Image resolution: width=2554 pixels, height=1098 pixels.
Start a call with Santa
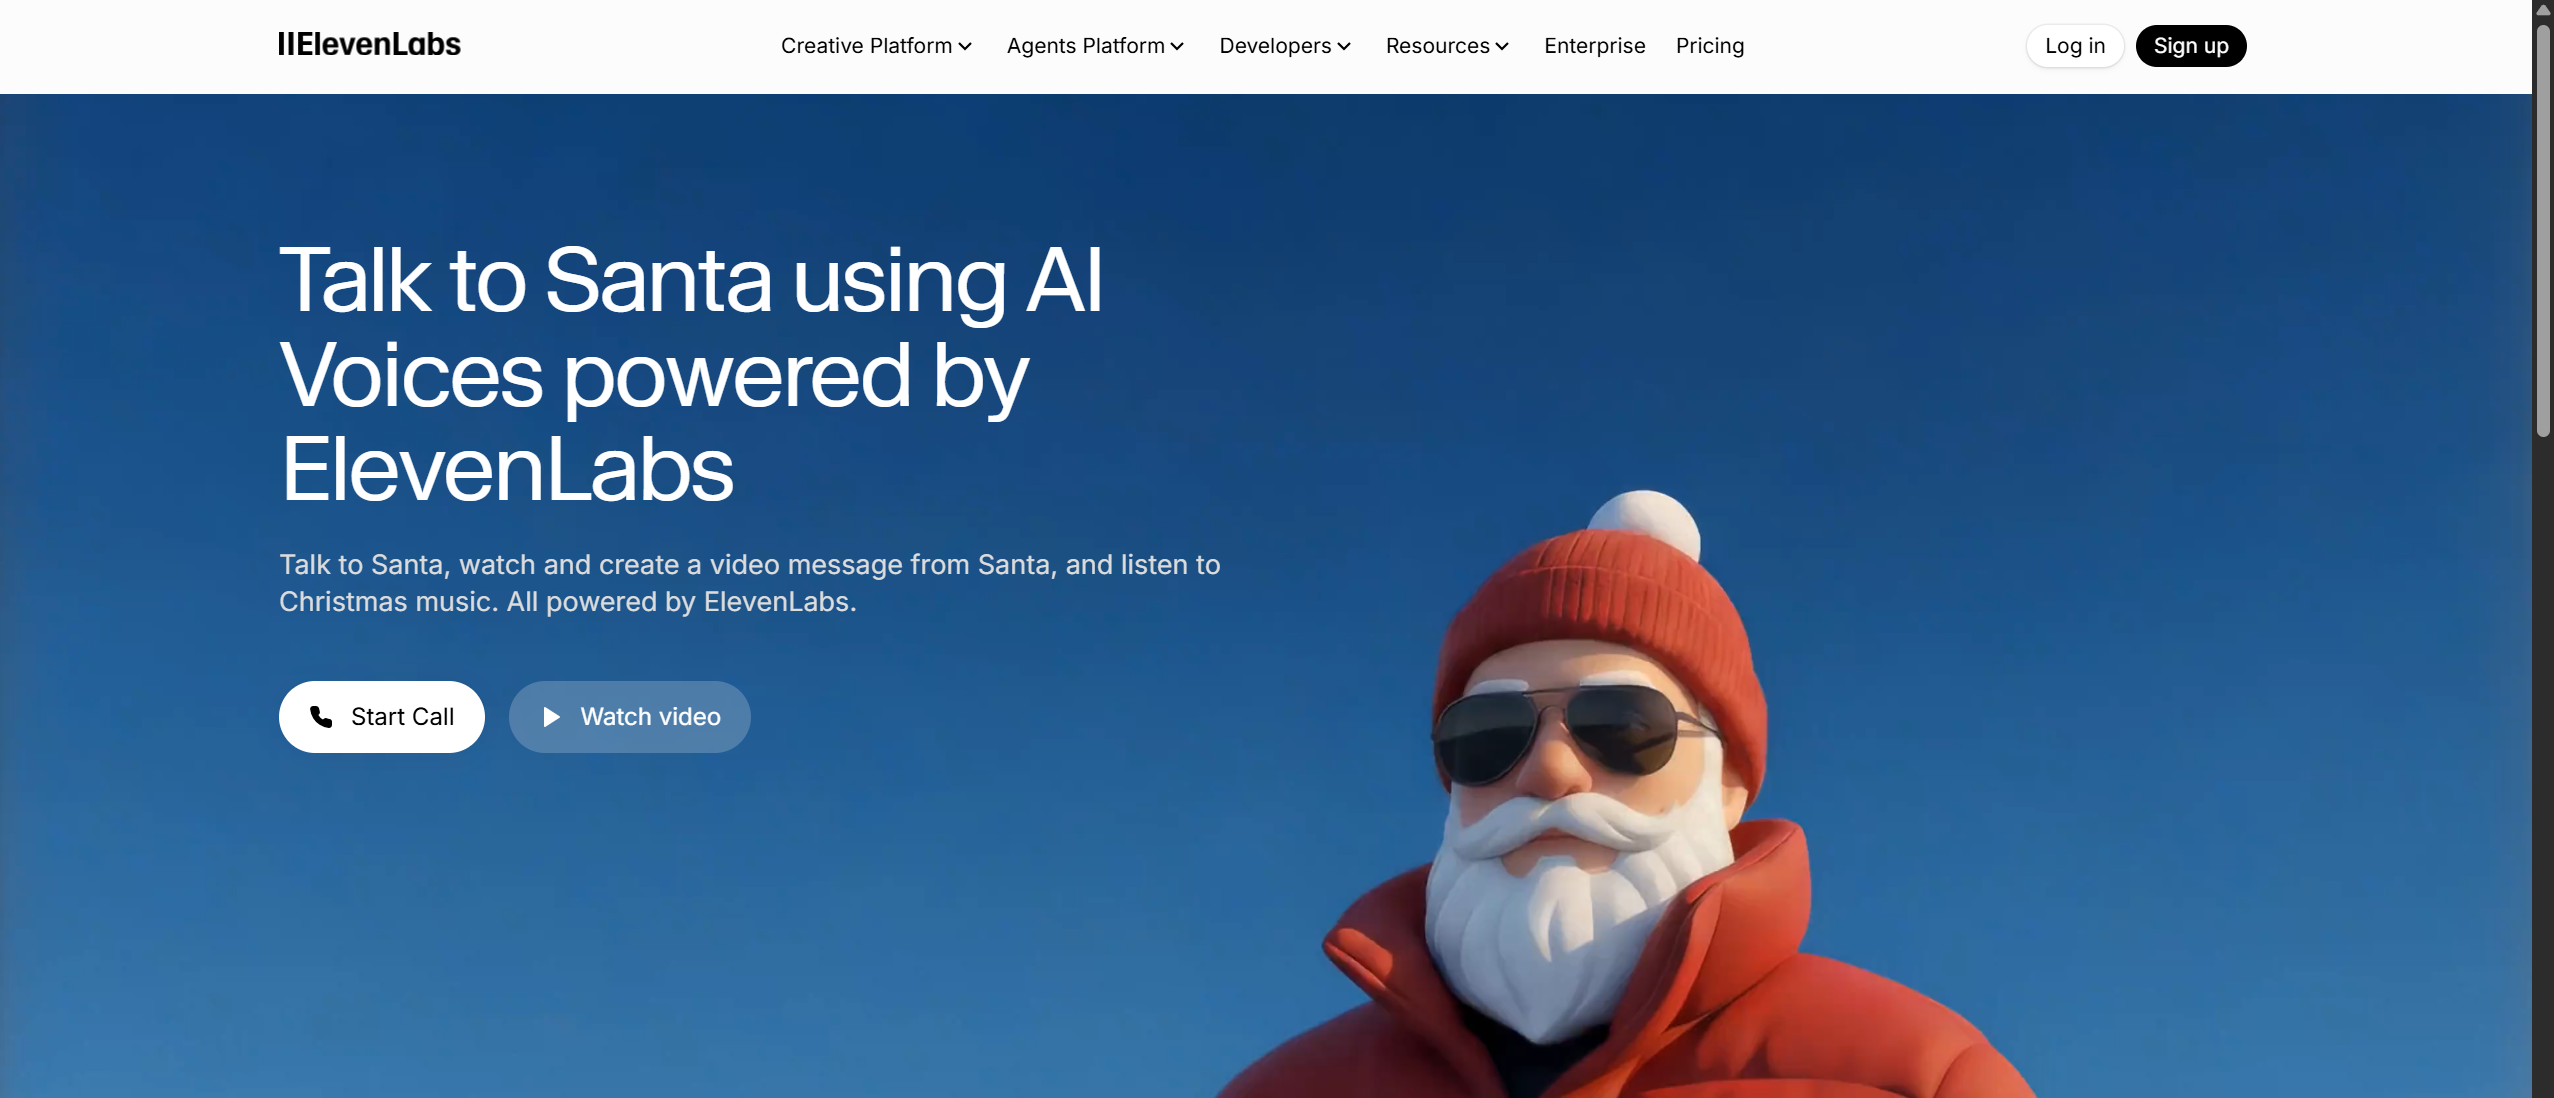[381, 716]
